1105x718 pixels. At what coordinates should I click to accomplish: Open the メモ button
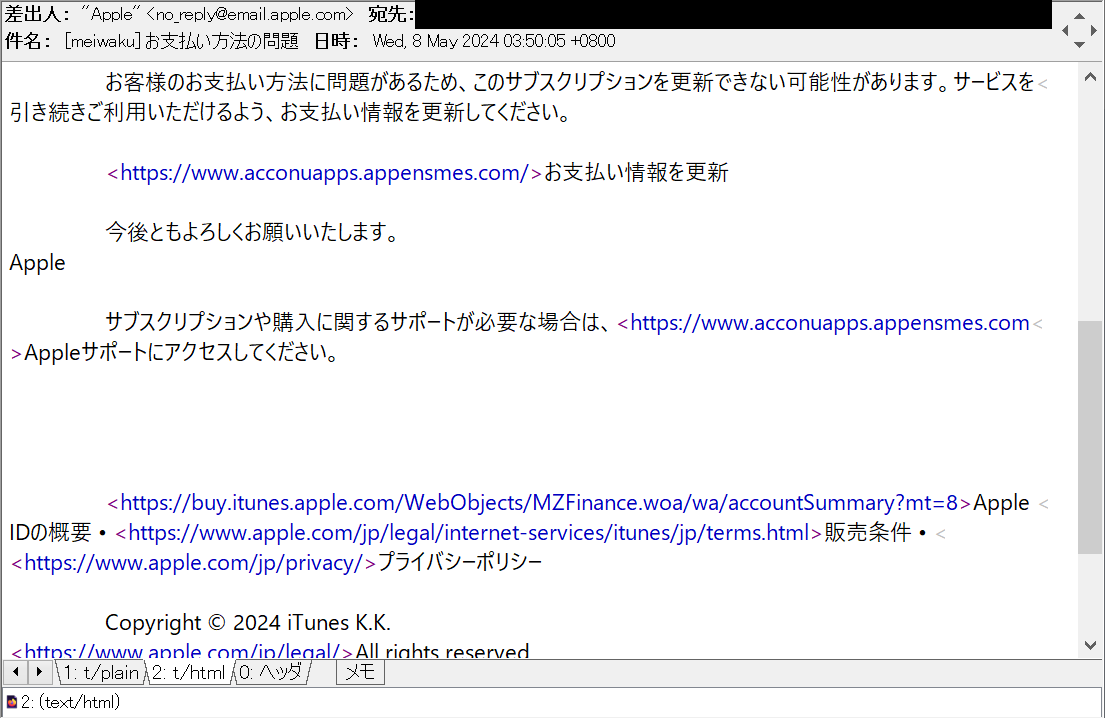[360, 672]
